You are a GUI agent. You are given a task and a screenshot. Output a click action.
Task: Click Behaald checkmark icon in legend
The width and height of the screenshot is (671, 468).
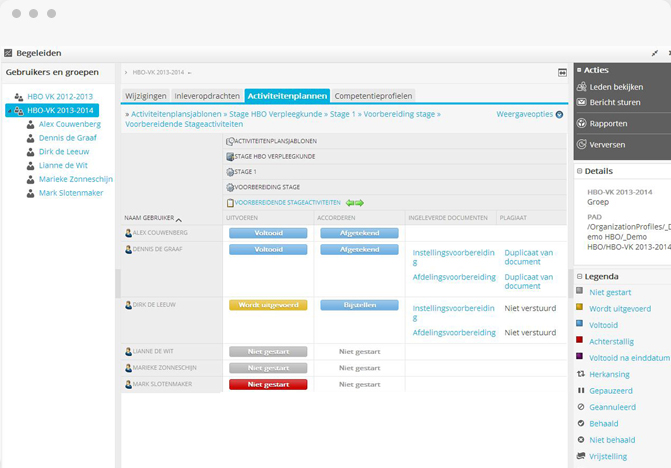(581, 423)
